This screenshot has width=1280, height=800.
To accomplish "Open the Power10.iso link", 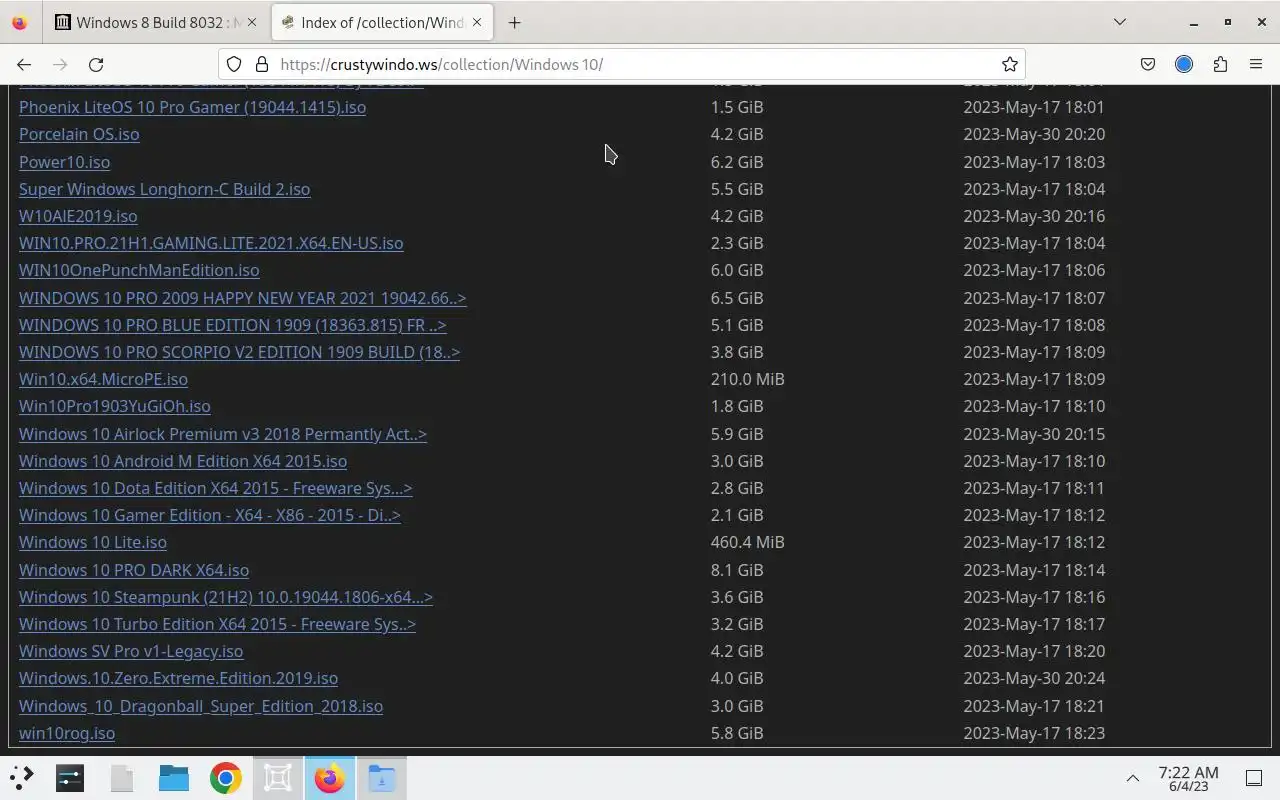I will pos(64,162).
